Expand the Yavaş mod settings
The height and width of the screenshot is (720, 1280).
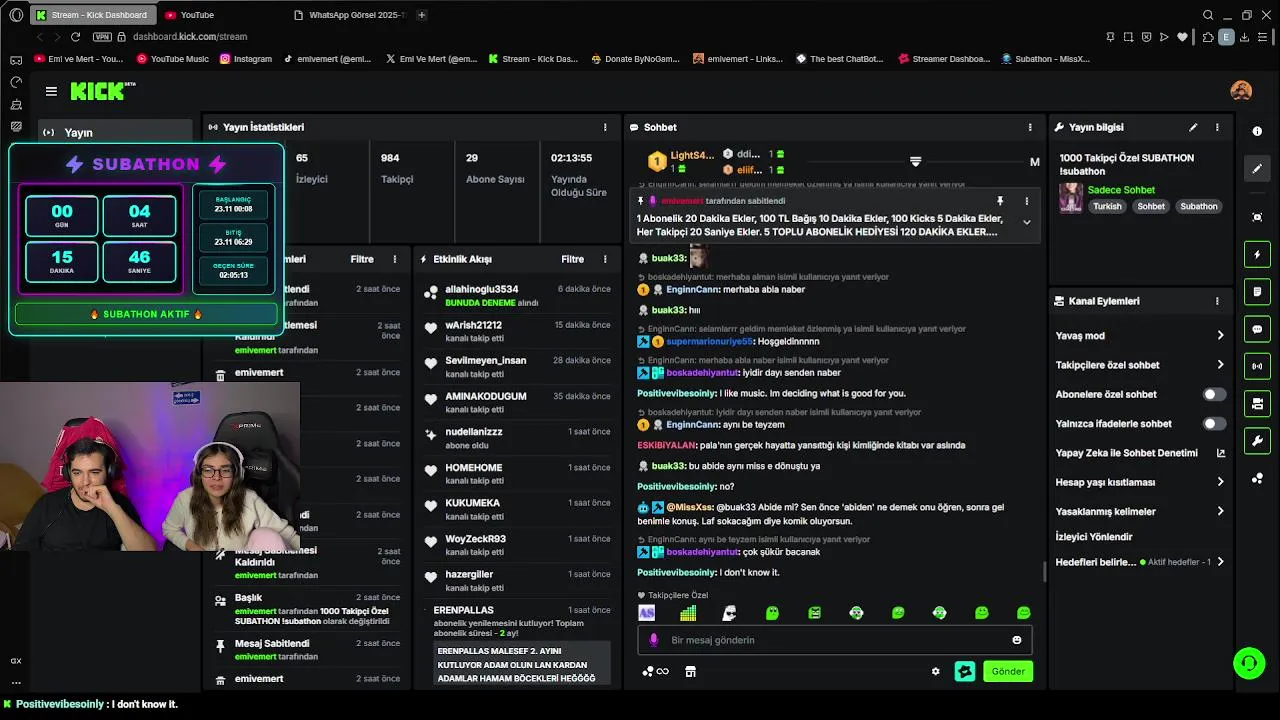point(1220,336)
